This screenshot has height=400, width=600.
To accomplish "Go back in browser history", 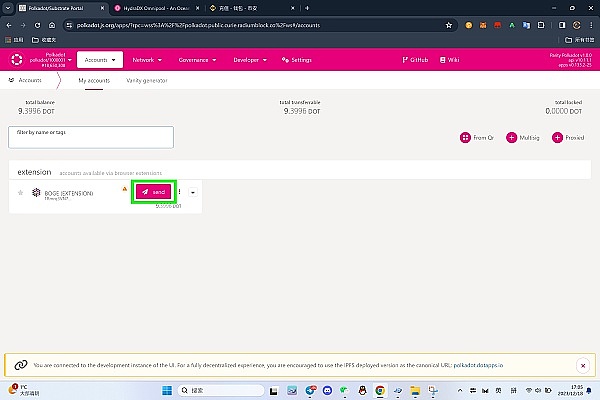I will point(9,25).
